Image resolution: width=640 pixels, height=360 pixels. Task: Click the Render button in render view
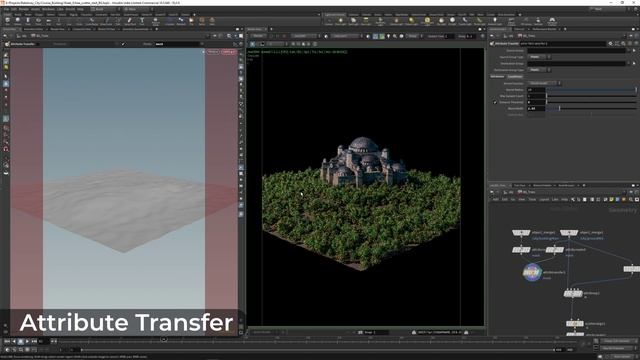pyautogui.click(x=258, y=36)
